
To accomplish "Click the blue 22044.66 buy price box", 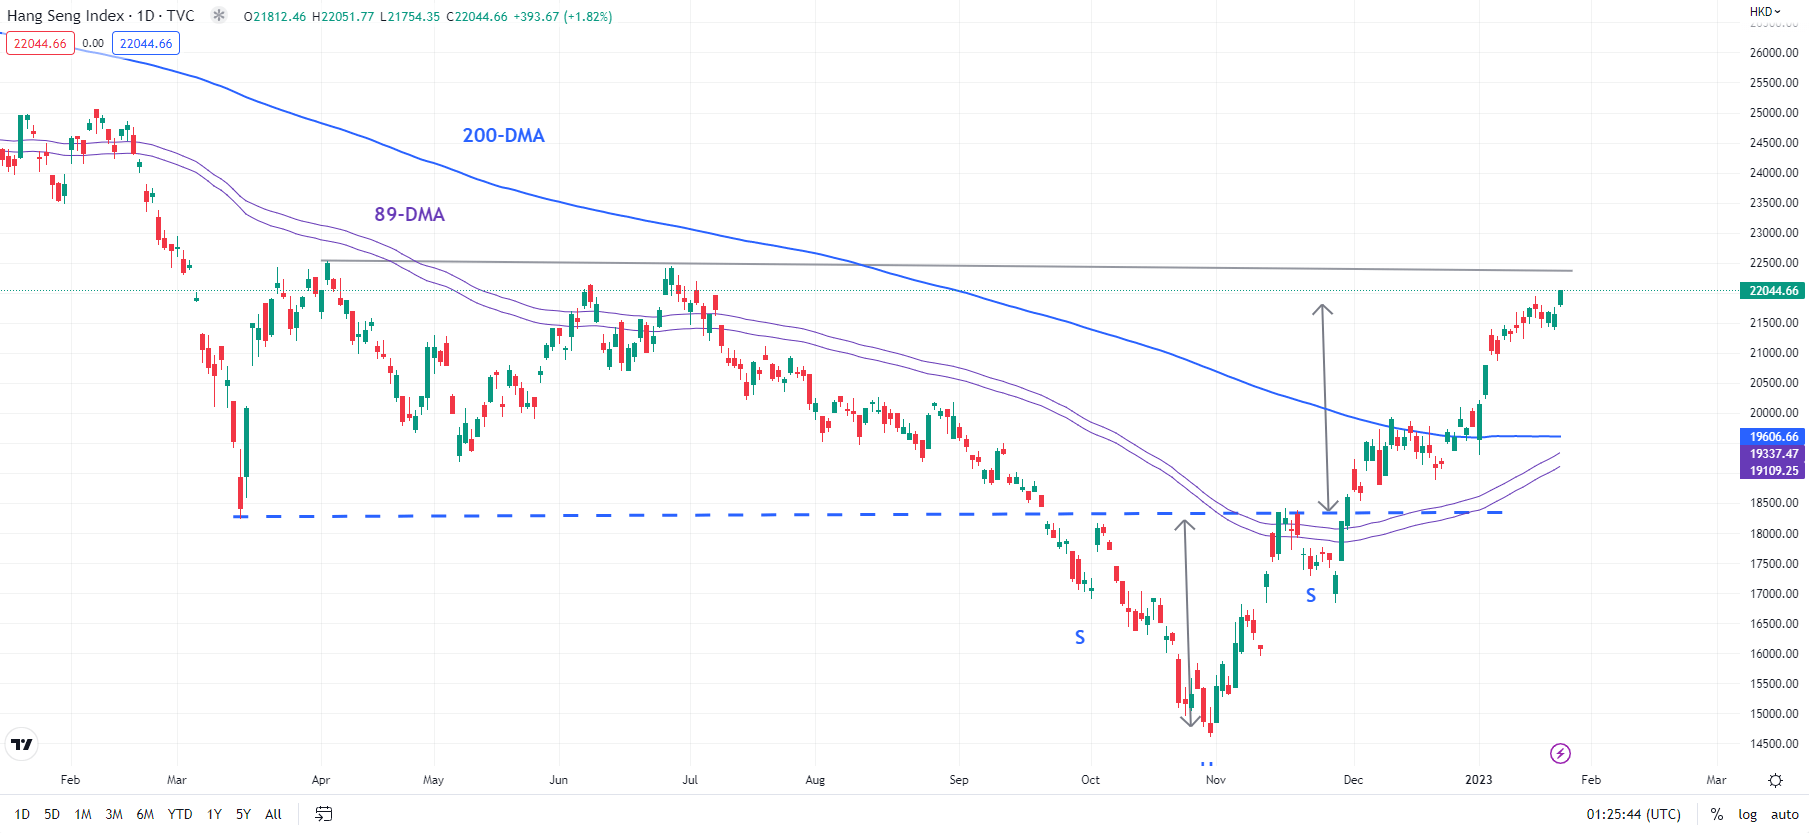I will click(146, 43).
